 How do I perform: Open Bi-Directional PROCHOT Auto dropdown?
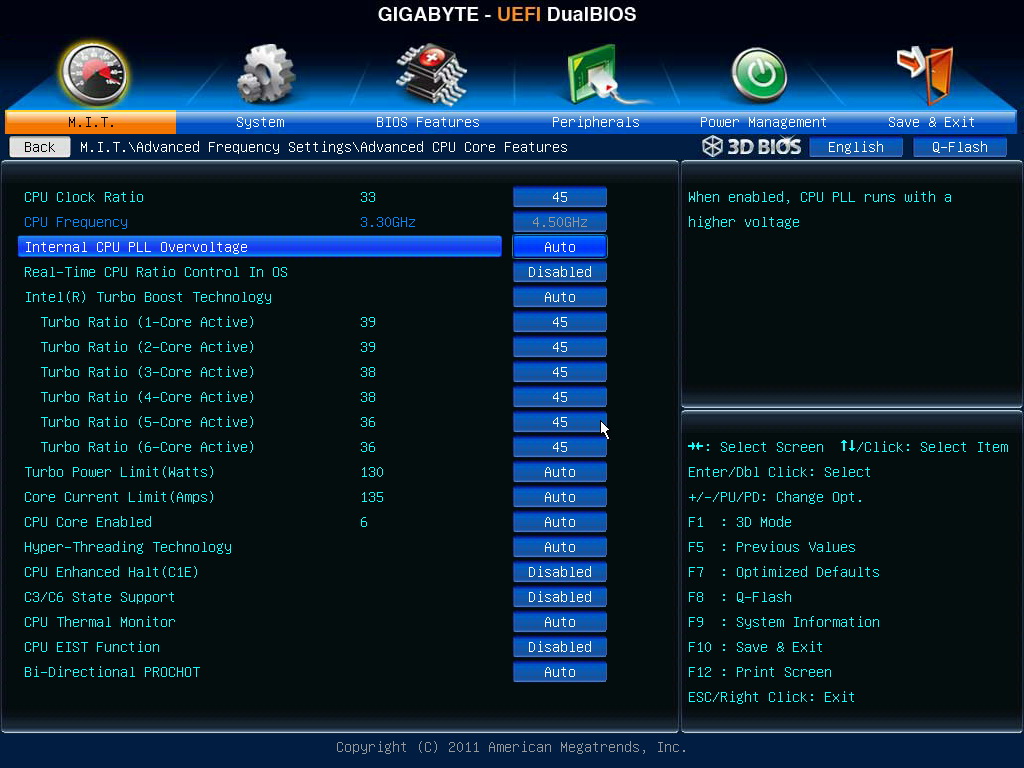point(560,672)
